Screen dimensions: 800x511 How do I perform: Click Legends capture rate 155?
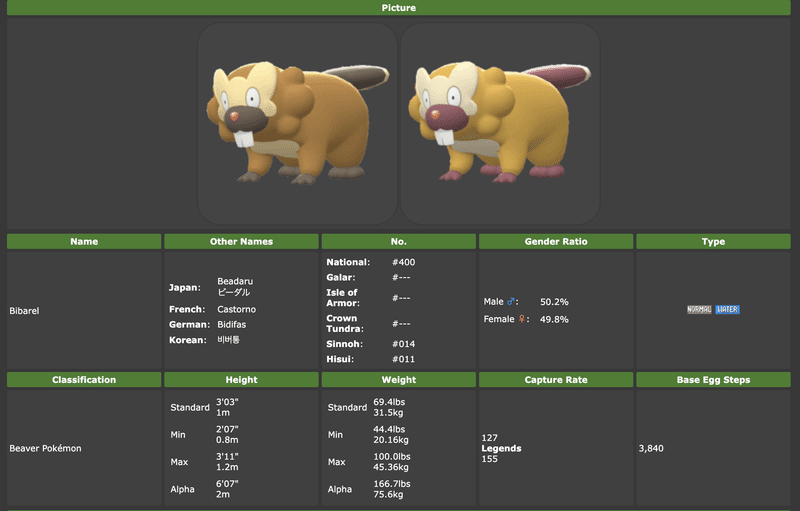(489, 459)
